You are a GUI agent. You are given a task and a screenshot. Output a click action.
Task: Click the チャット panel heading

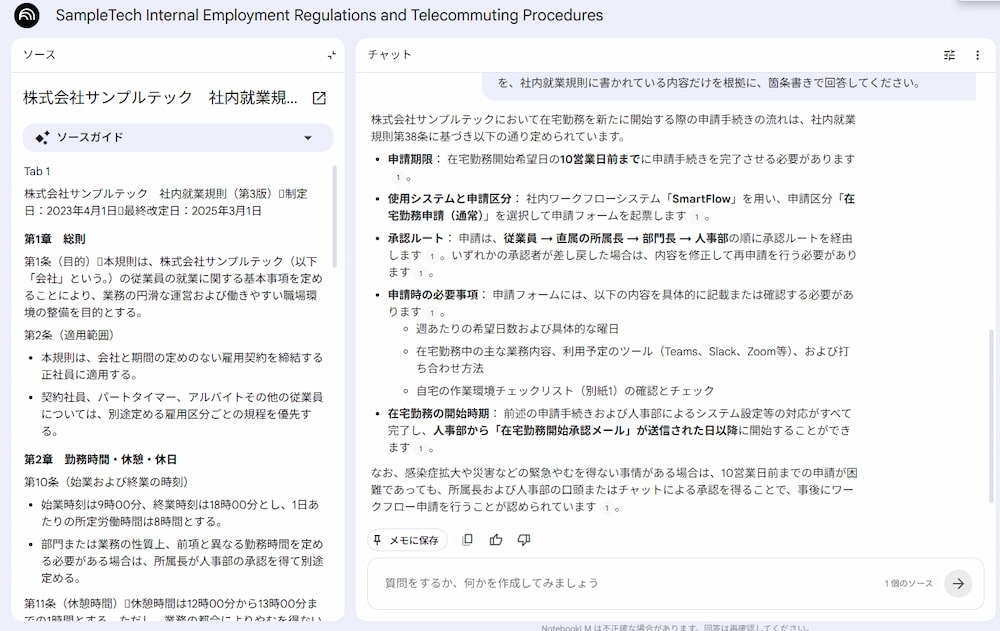[390, 55]
